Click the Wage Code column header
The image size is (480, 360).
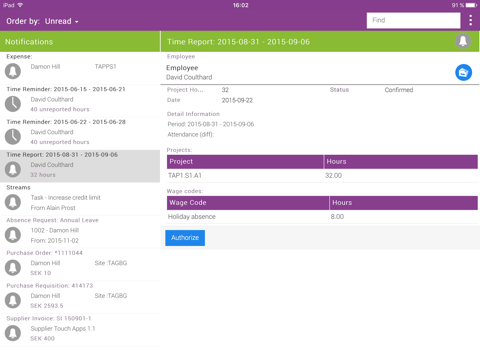[x=248, y=203]
